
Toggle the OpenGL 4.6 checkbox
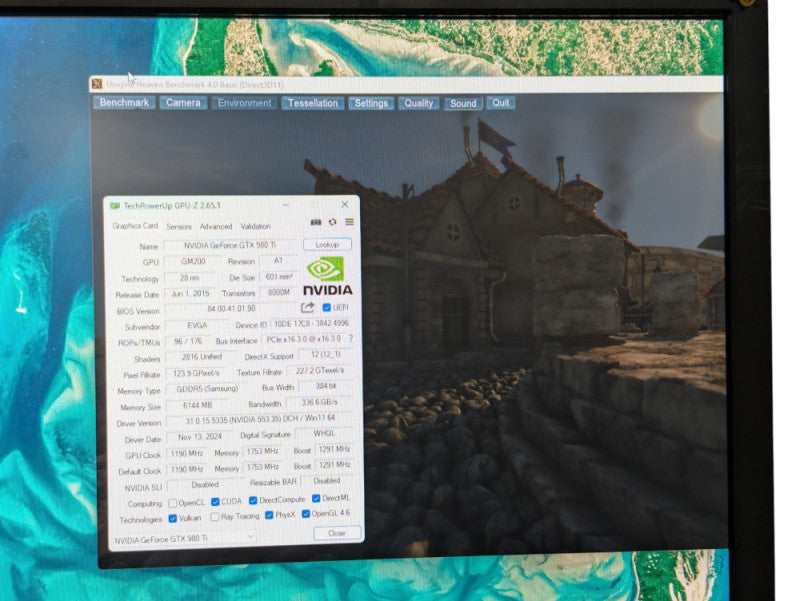306,514
